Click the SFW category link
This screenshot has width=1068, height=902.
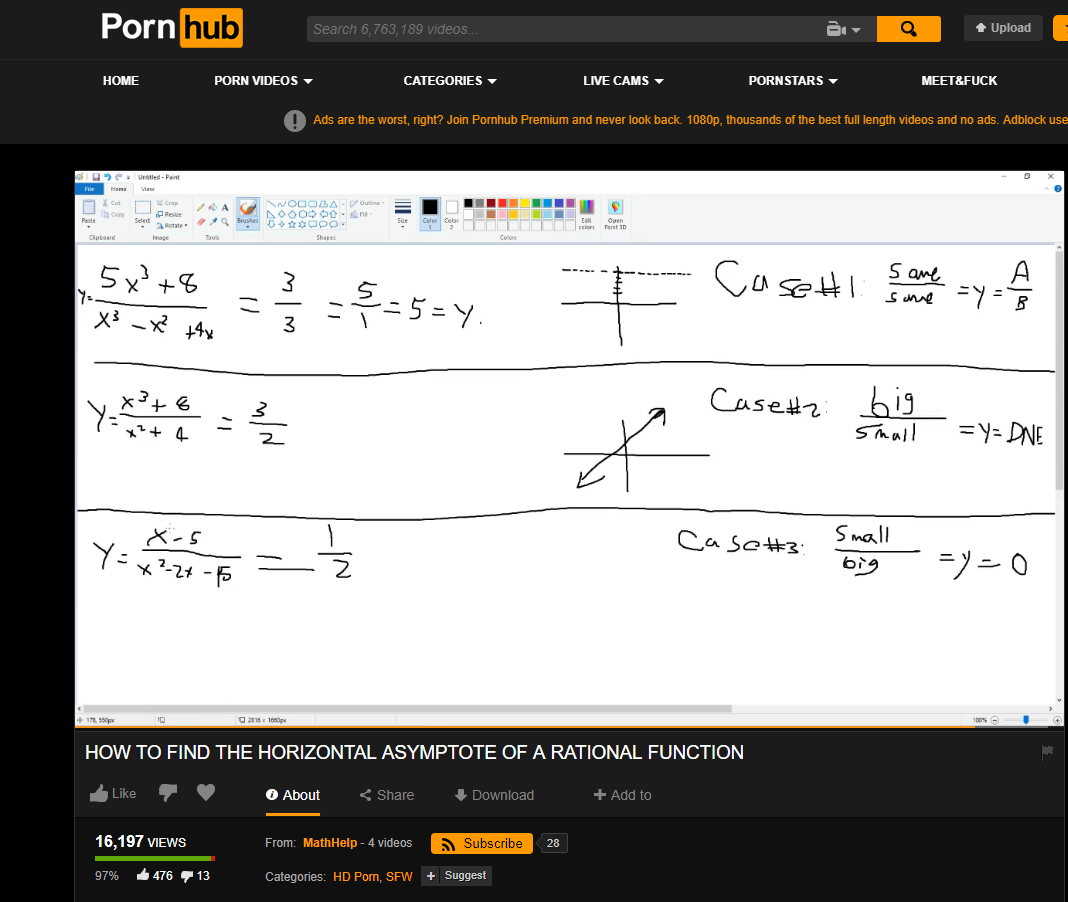399,877
